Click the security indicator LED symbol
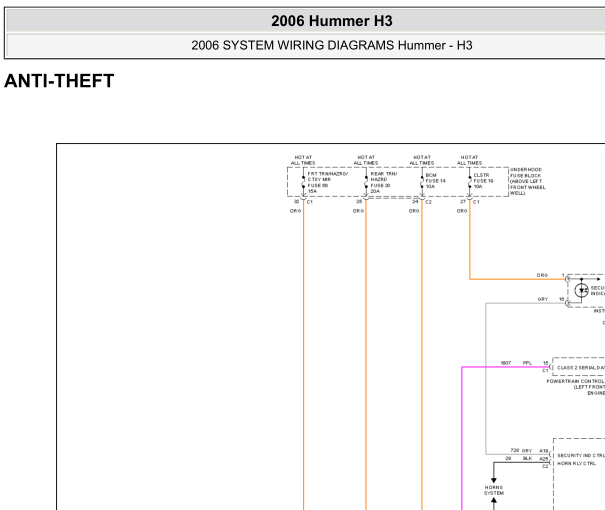605x510 pixels. pos(581,290)
